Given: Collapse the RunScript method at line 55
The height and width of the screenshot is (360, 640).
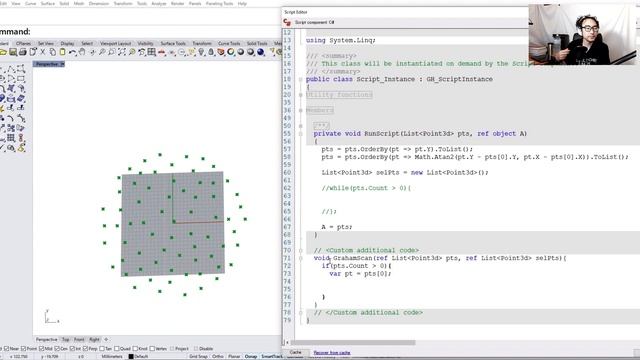Looking at the screenshot, I should (301, 133).
